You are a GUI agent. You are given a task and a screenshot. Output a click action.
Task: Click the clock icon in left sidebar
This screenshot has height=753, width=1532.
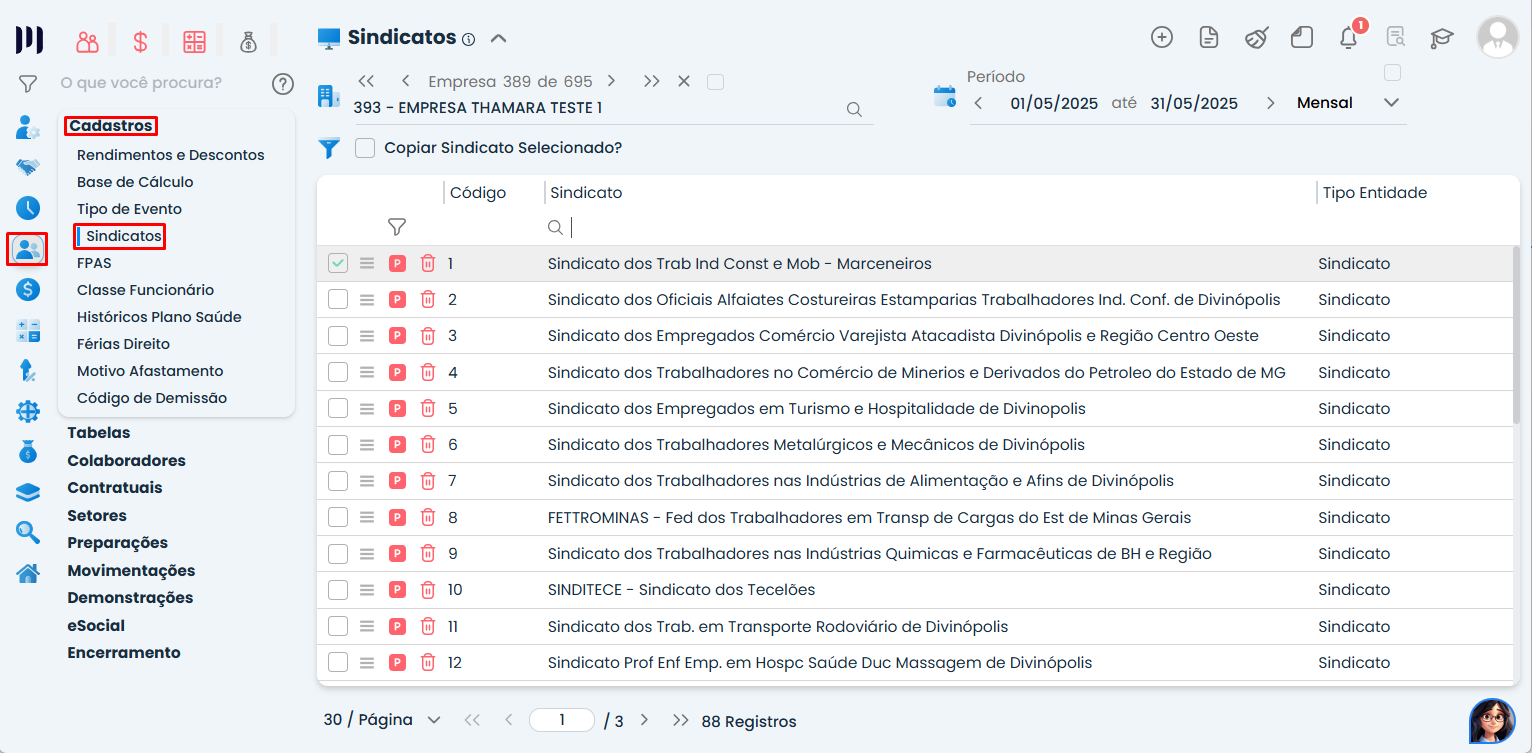[x=28, y=208]
